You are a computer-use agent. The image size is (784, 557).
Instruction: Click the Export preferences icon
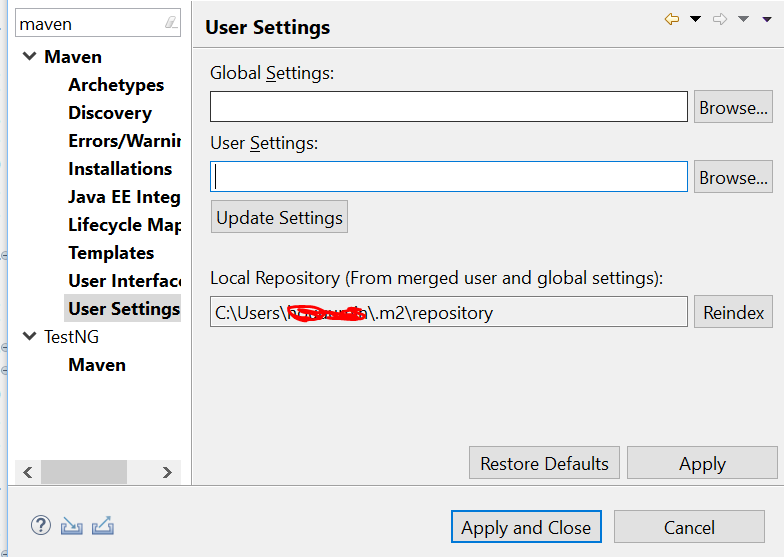click(103, 526)
